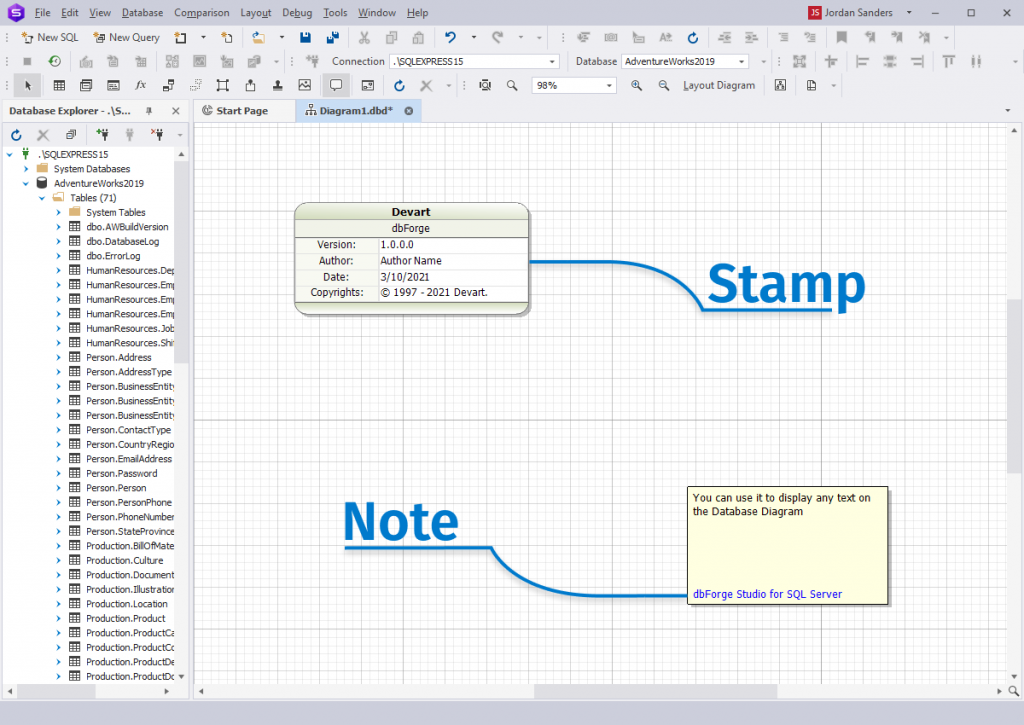
Task: Click the Save All icon
Action: 332,37
